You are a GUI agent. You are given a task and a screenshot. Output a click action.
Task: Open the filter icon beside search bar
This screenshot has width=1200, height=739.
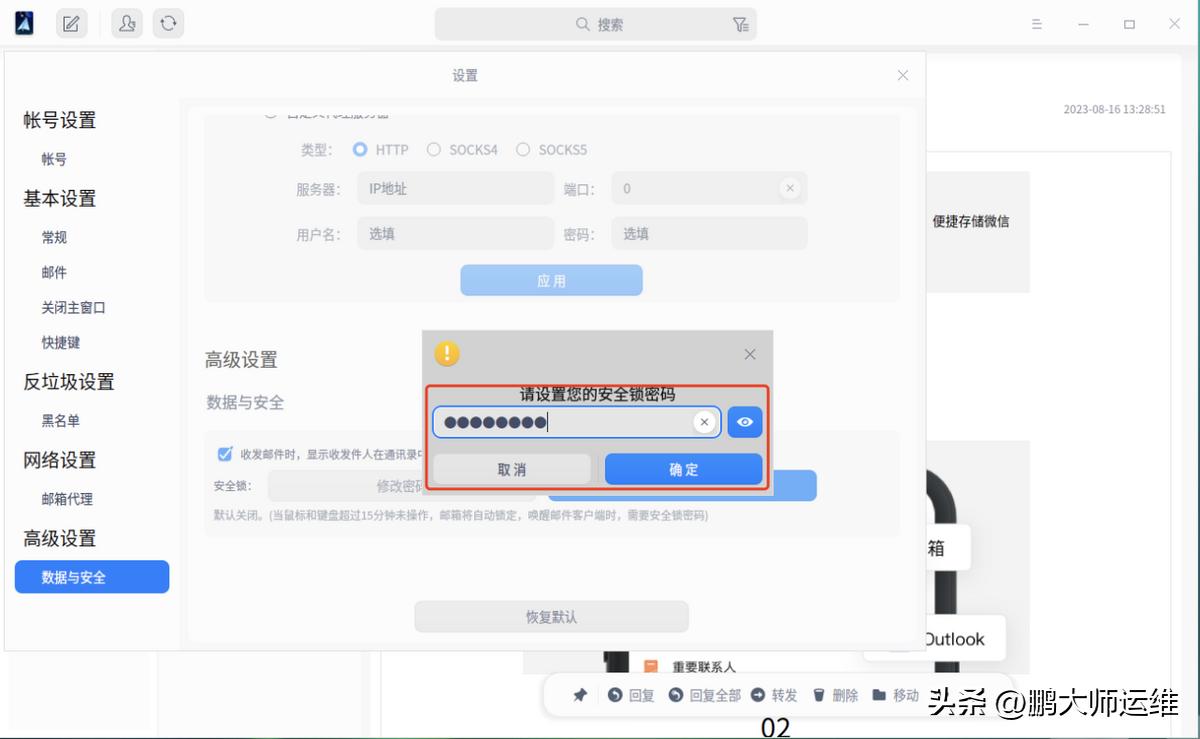741,23
